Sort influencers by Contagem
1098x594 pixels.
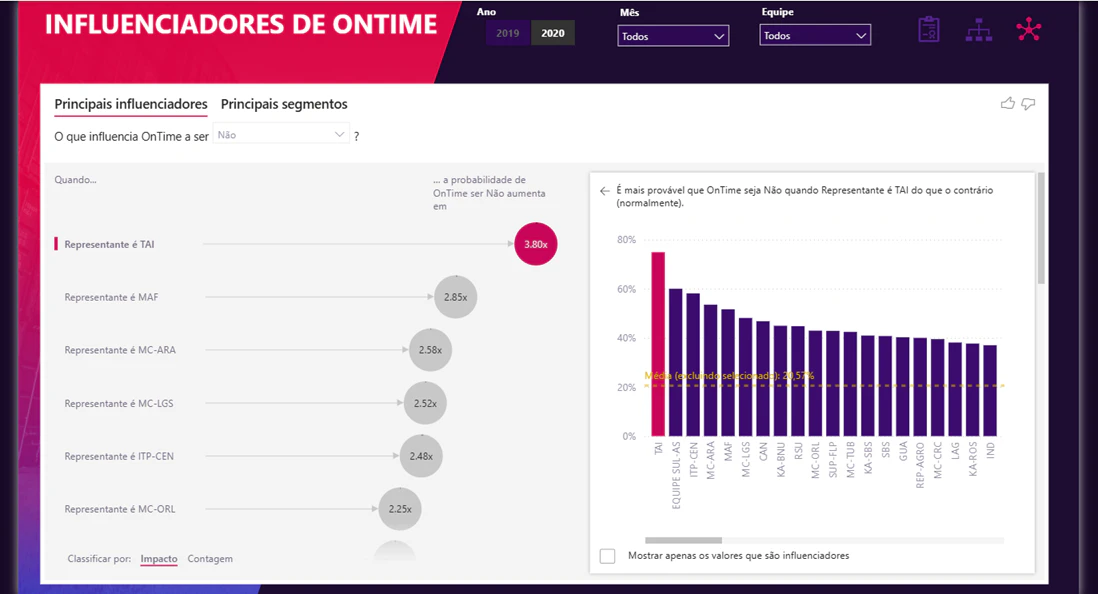coord(210,559)
